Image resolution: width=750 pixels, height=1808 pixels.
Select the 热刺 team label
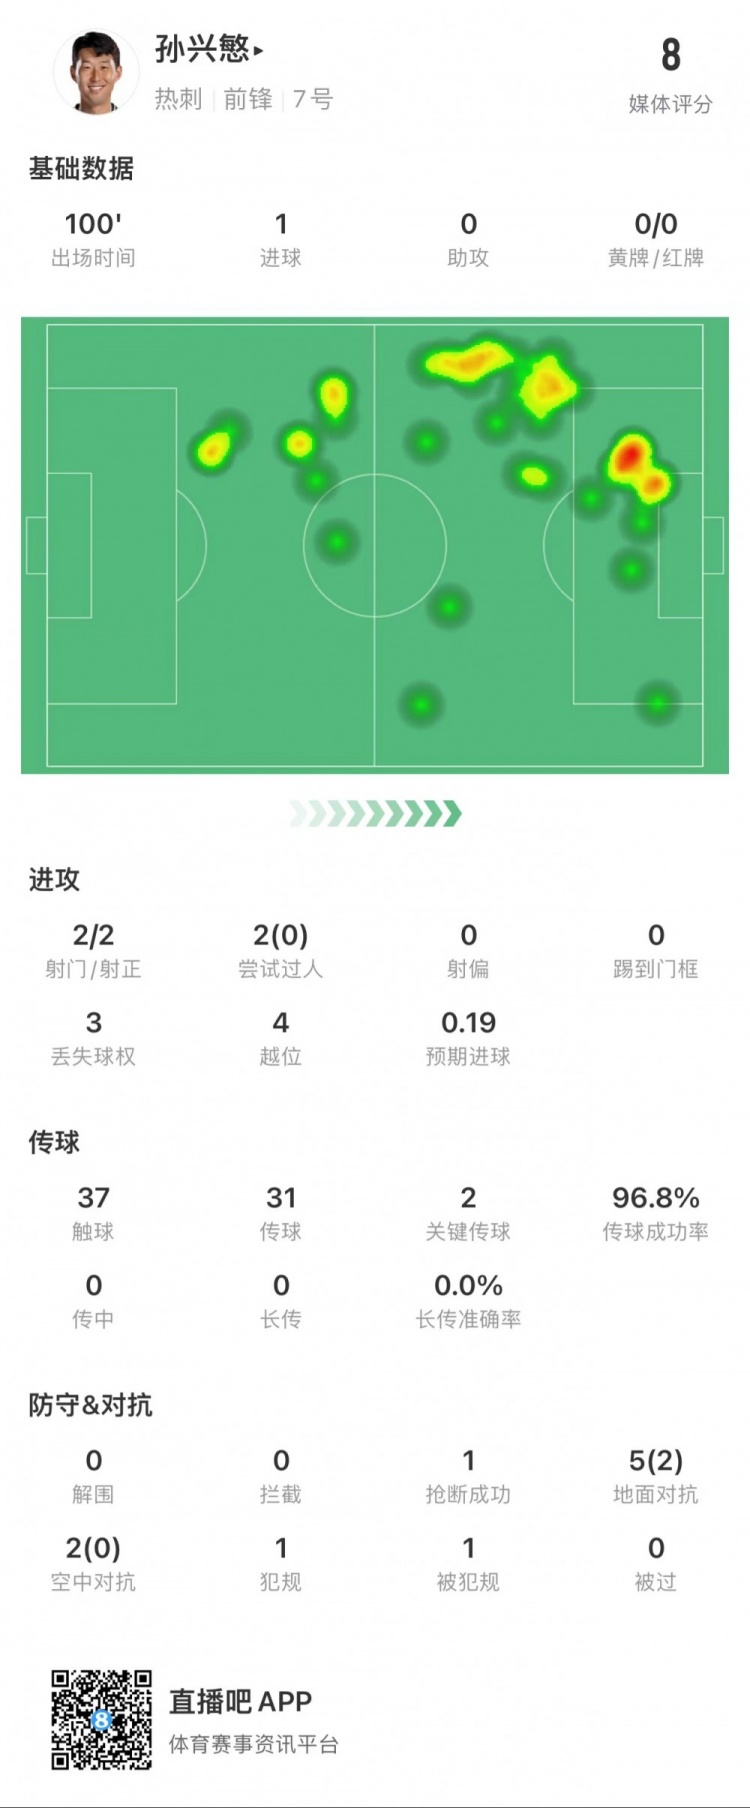[x=178, y=99]
